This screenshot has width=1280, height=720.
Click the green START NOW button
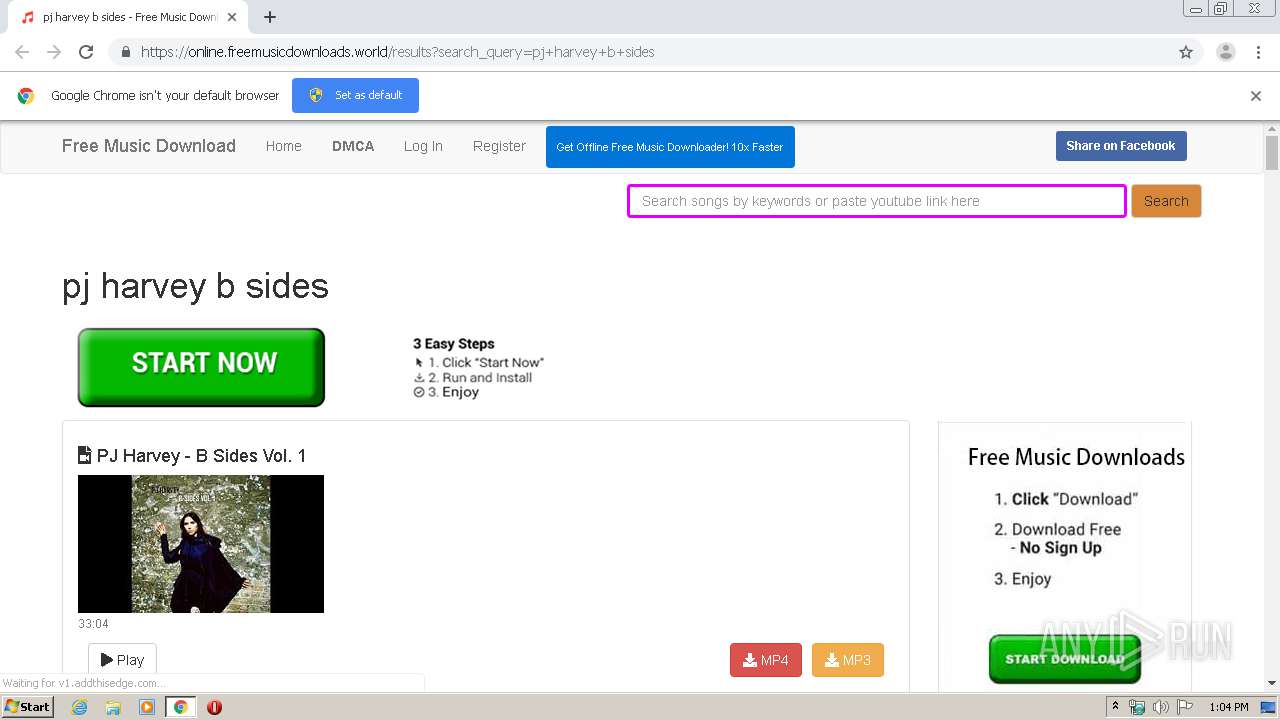[x=201, y=367]
